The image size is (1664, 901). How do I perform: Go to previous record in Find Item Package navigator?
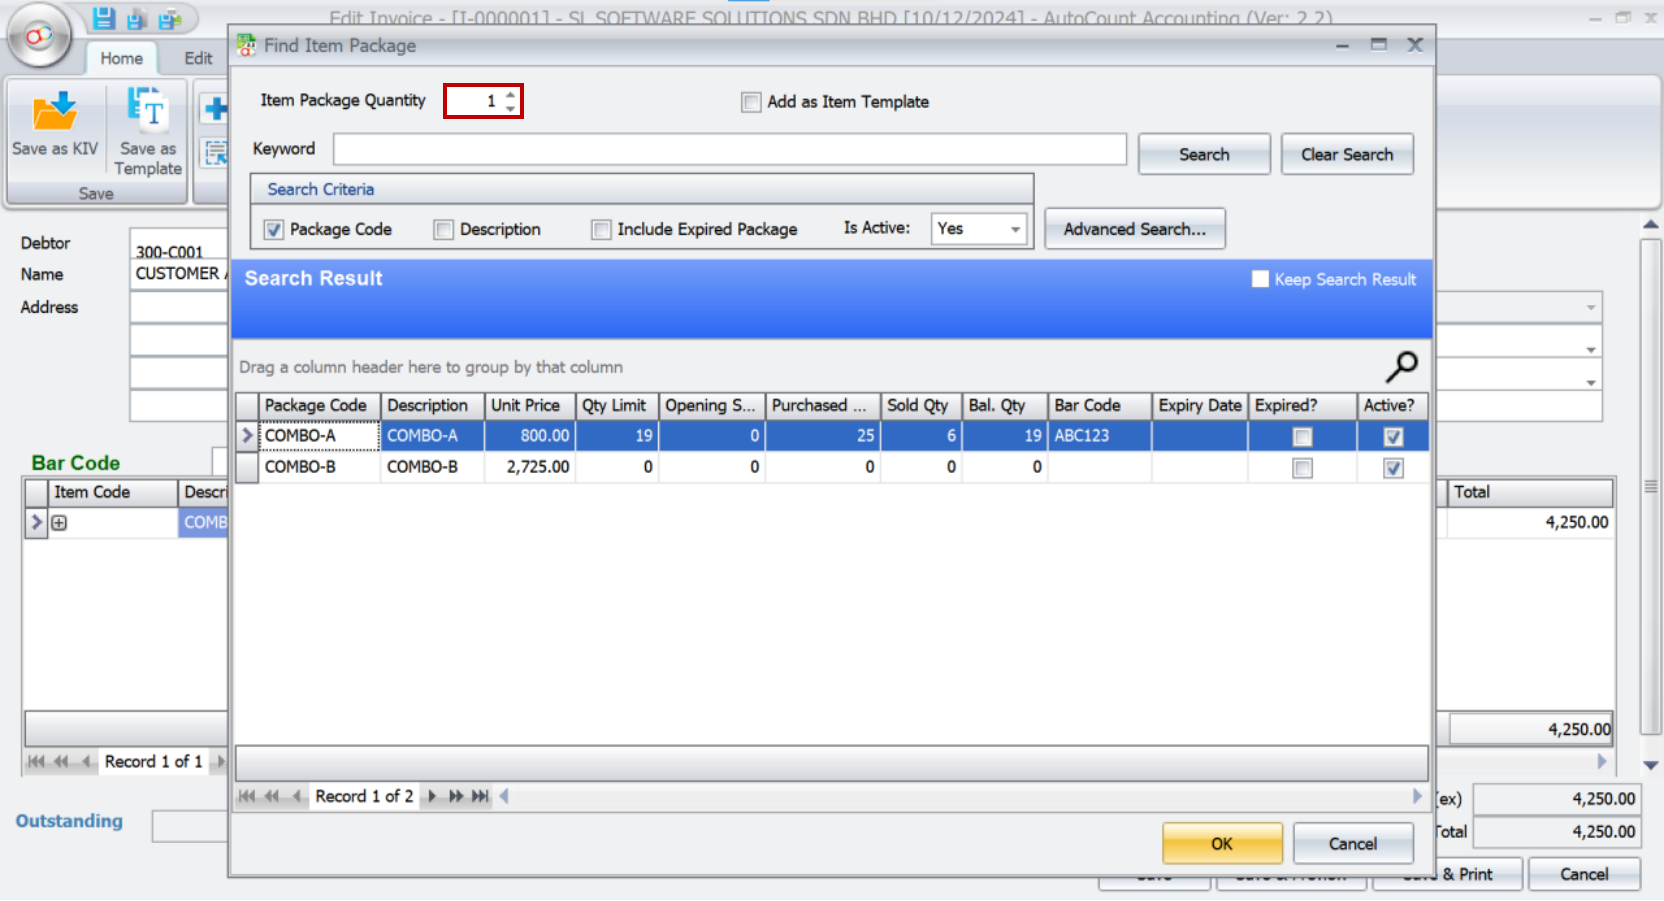click(296, 797)
